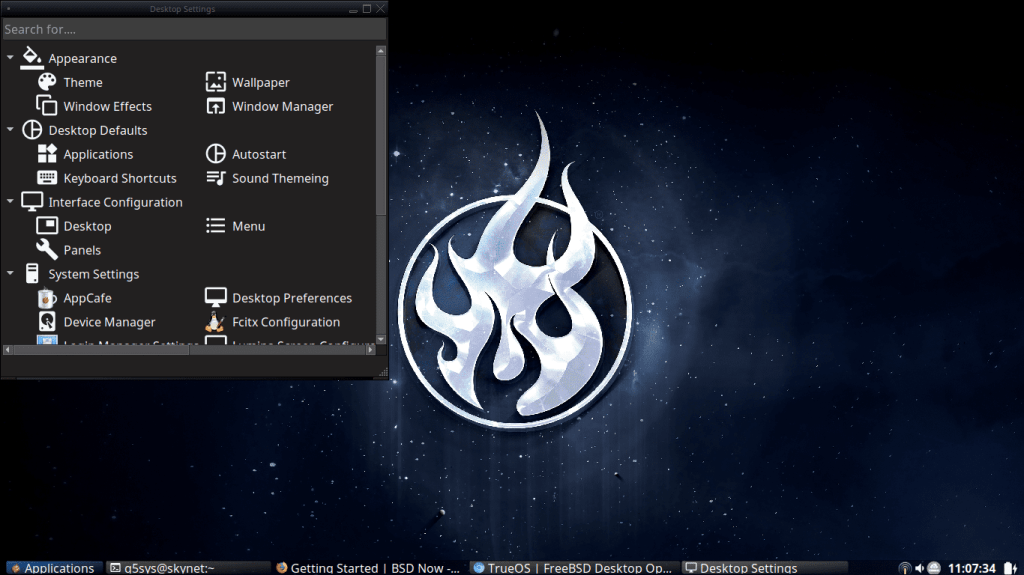Click the horizontal scrollbar left arrow
The image size is (1024, 575).
pos(7,350)
